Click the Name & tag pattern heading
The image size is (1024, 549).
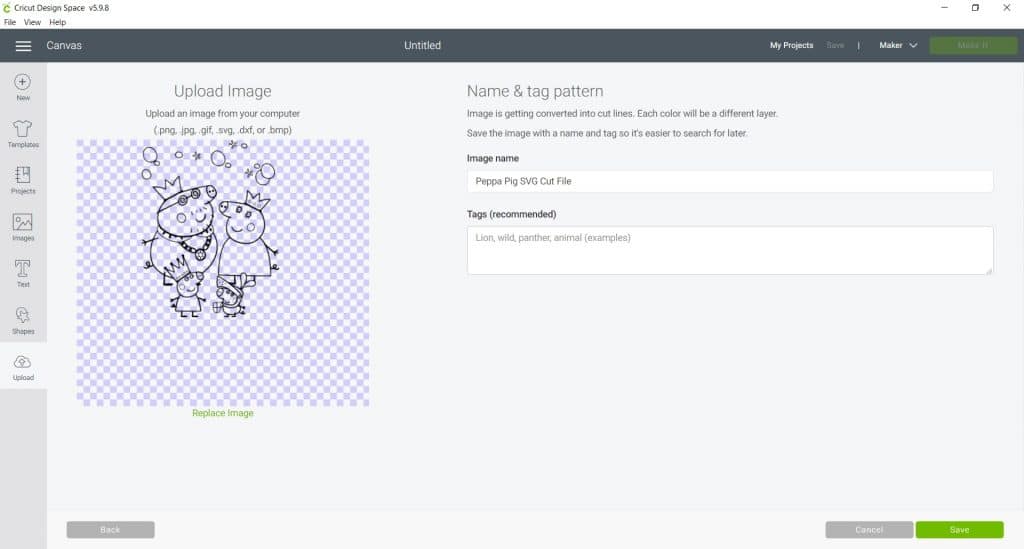[x=535, y=91]
